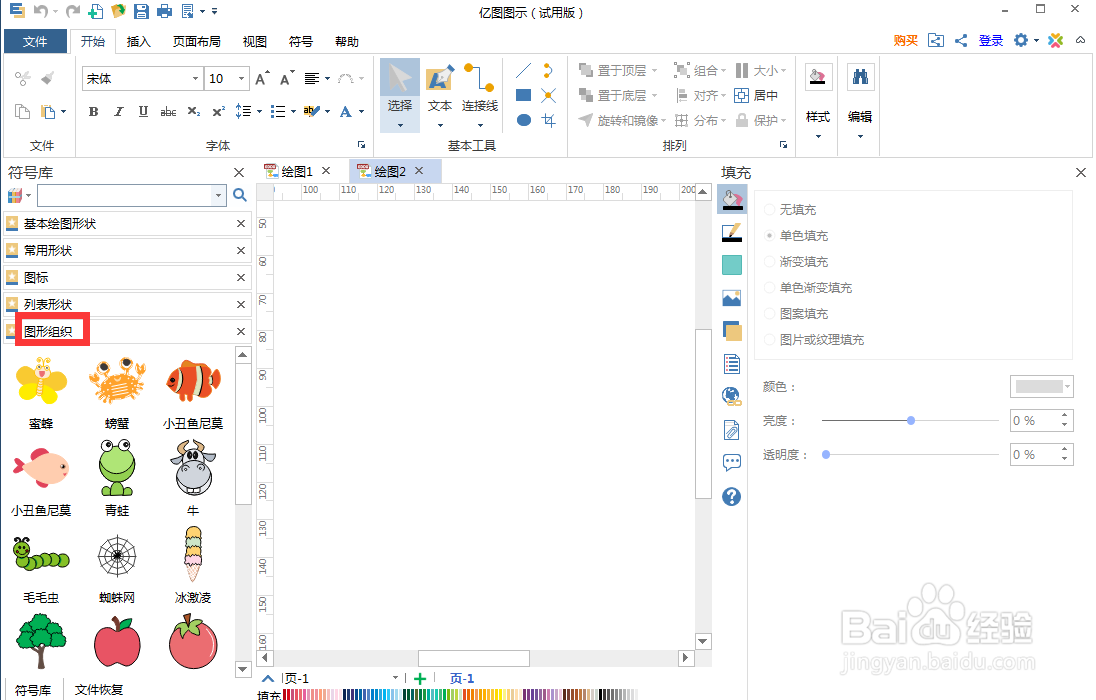The width and height of the screenshot is (1096, 700).
Task: Open the comment bubble icon in sidebar
Action: click(731, 462)
